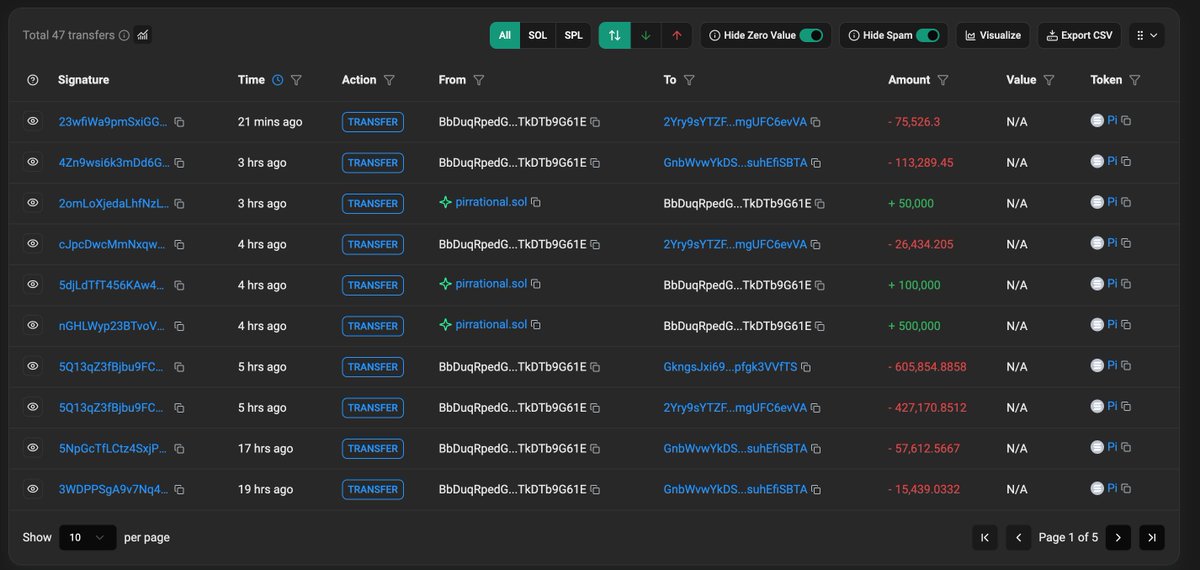Screen dimensions: 1200x570
Task: Open recipient 2Yry9sYTZF in the 26,434.205 row
Action: click(x=735, y=245)
